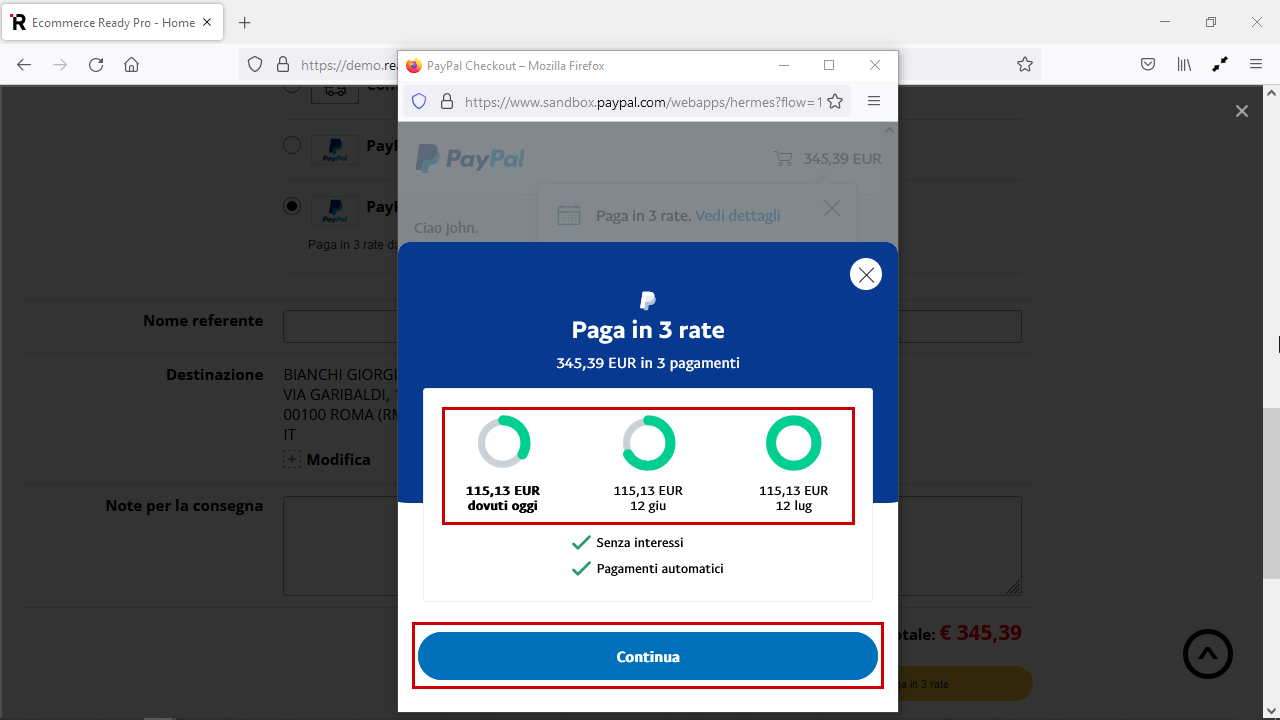The image size is (1280, 720).
Task: Click the 12 giu installment ring
Action: coord(648,442)
